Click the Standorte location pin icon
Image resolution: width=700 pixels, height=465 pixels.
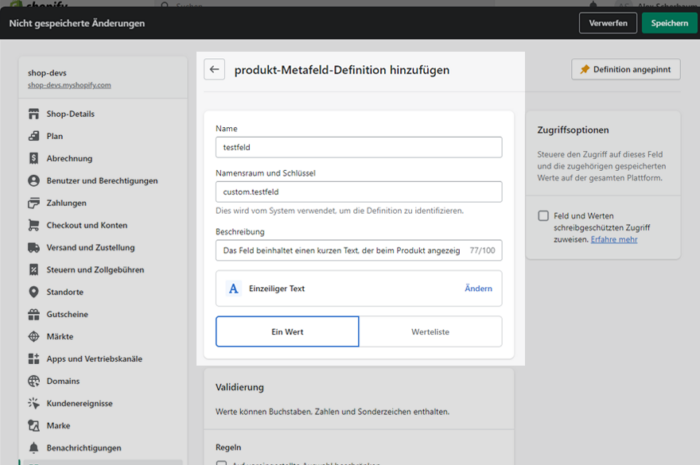(x=34, y=292)
